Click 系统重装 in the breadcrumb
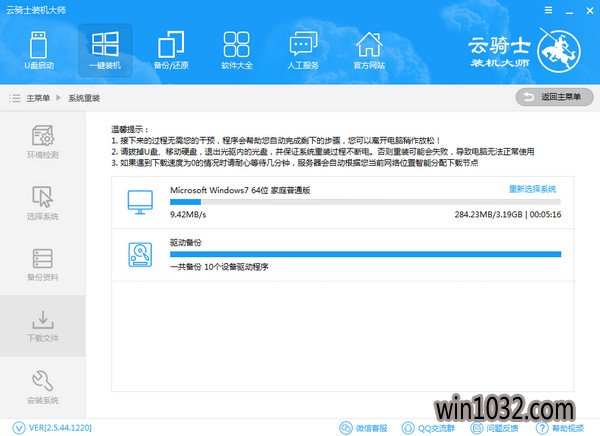600x436 pixels. coord(84,98)
